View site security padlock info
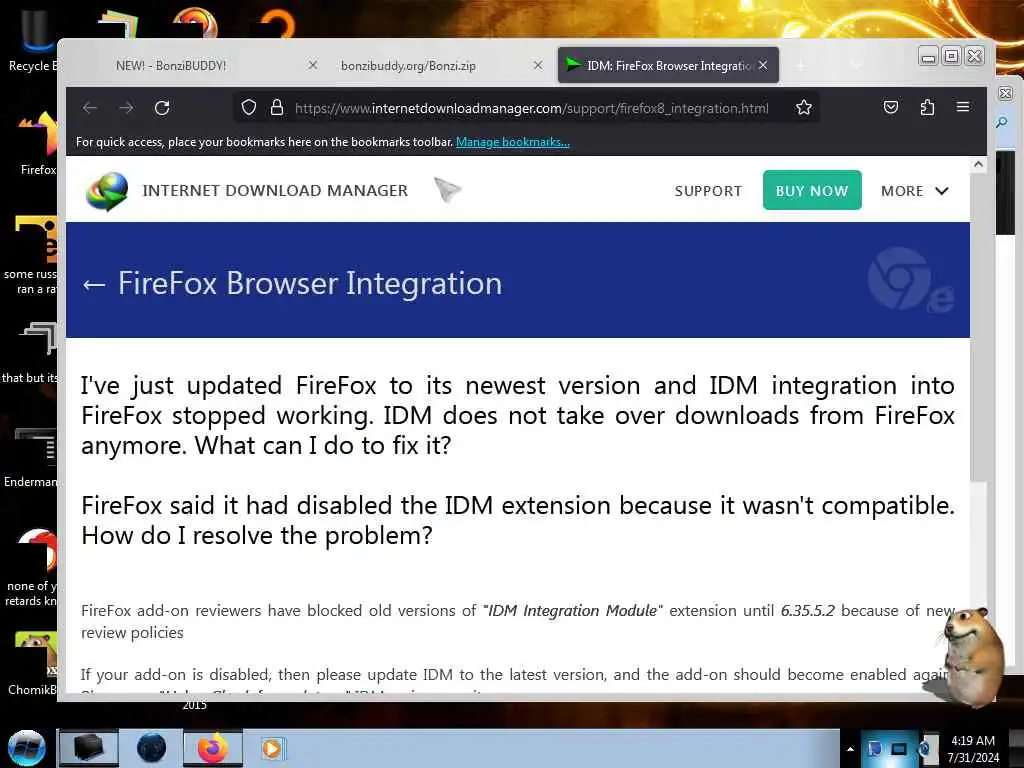1024x768 pixels. tap(277, 108)
